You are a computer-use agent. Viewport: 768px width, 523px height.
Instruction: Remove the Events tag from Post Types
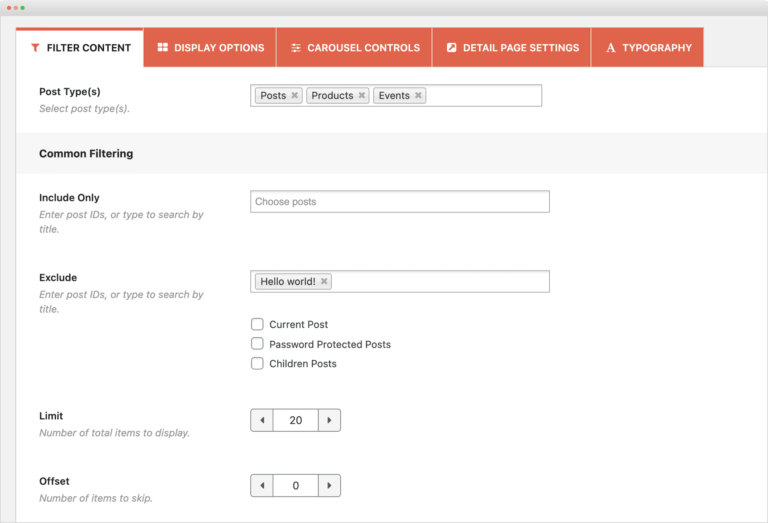tap(418, 96)
